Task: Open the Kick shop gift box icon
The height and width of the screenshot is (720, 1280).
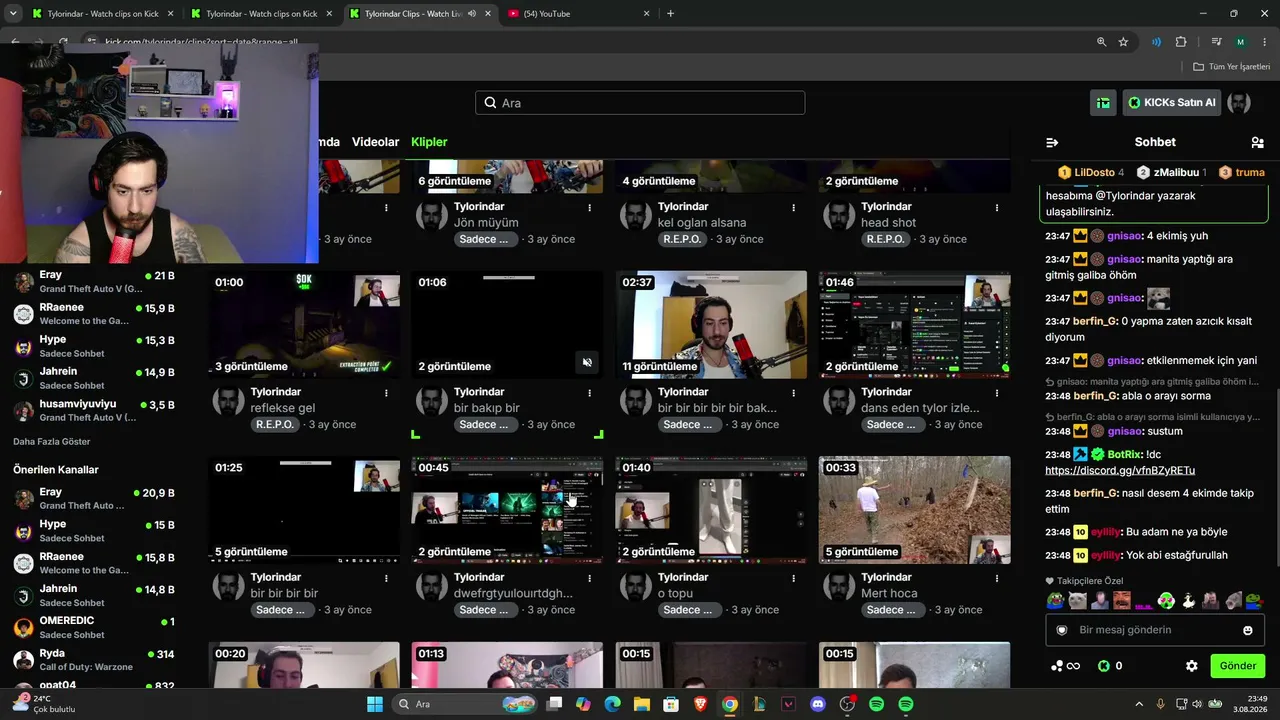Action: (1103, 102)
